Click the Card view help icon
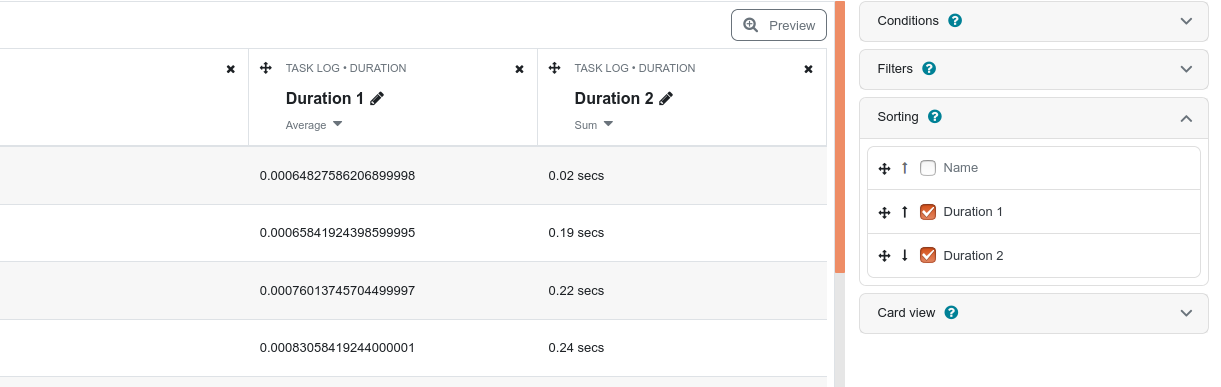This screenshot has height=387, width=1221. 952,313
